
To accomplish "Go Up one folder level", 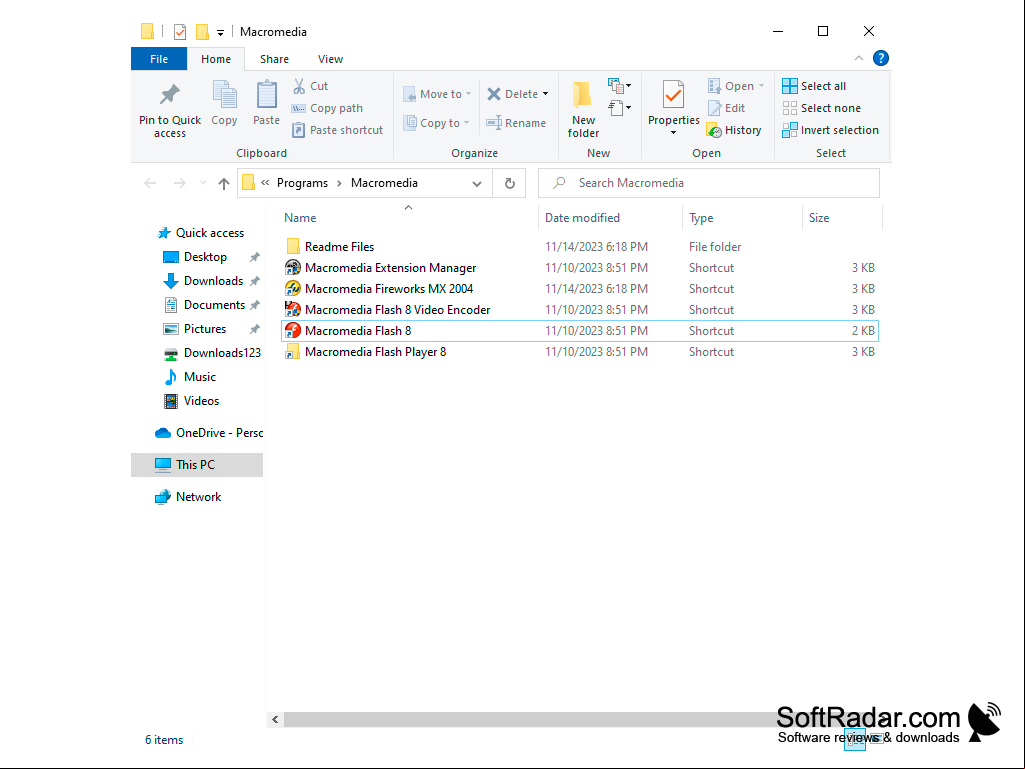I will click(224, 184).
